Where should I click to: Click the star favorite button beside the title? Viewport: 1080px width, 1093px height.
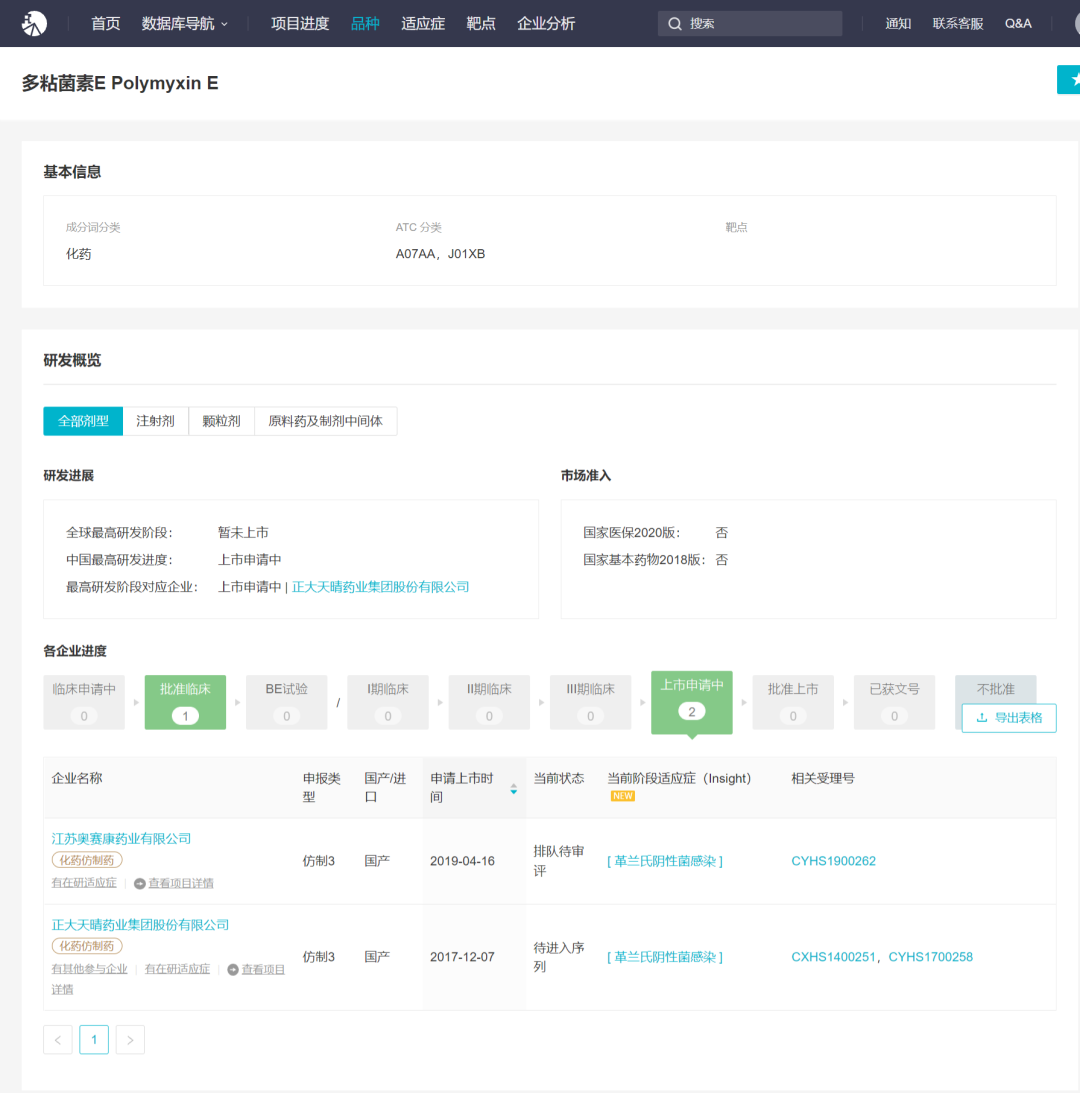click(1072, 80)
